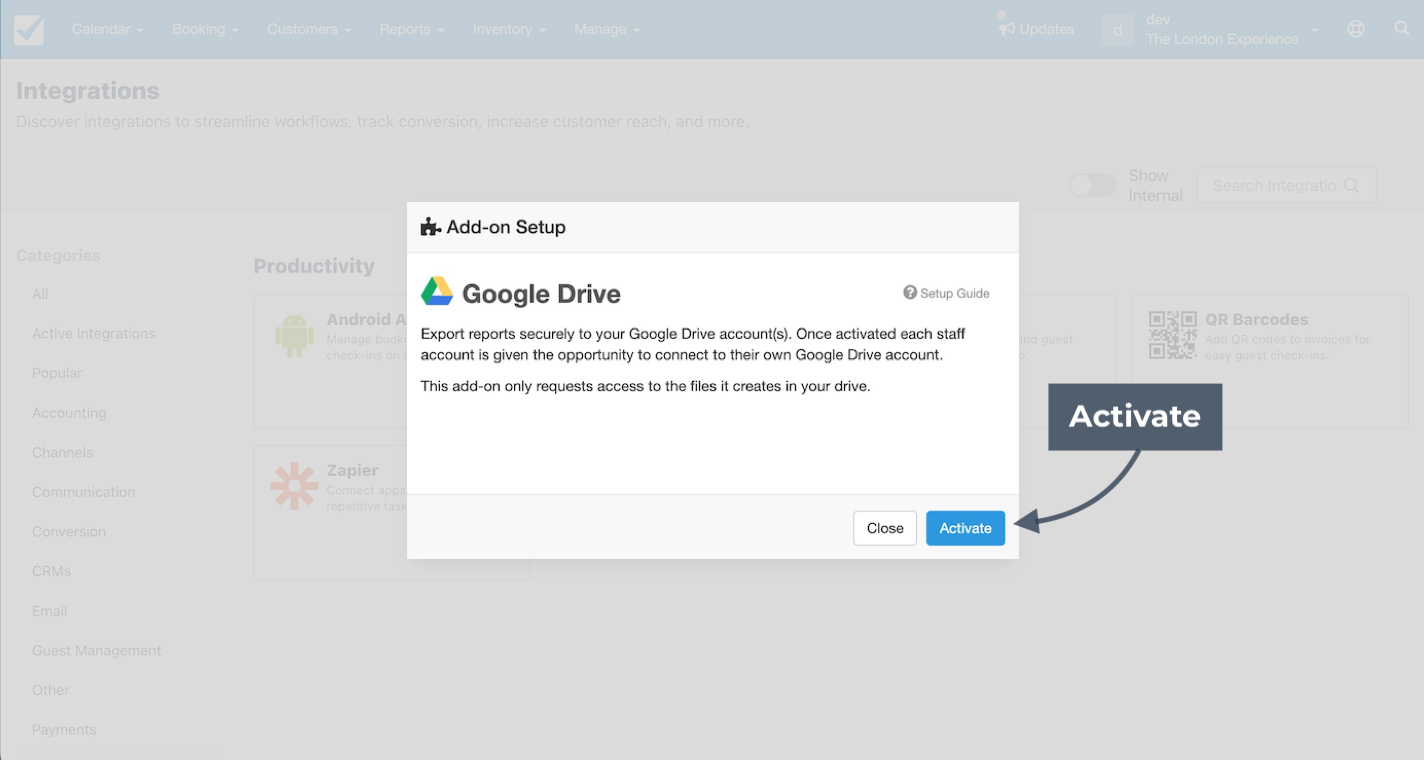Open the Booking dropdown menu

coord(205,30)
